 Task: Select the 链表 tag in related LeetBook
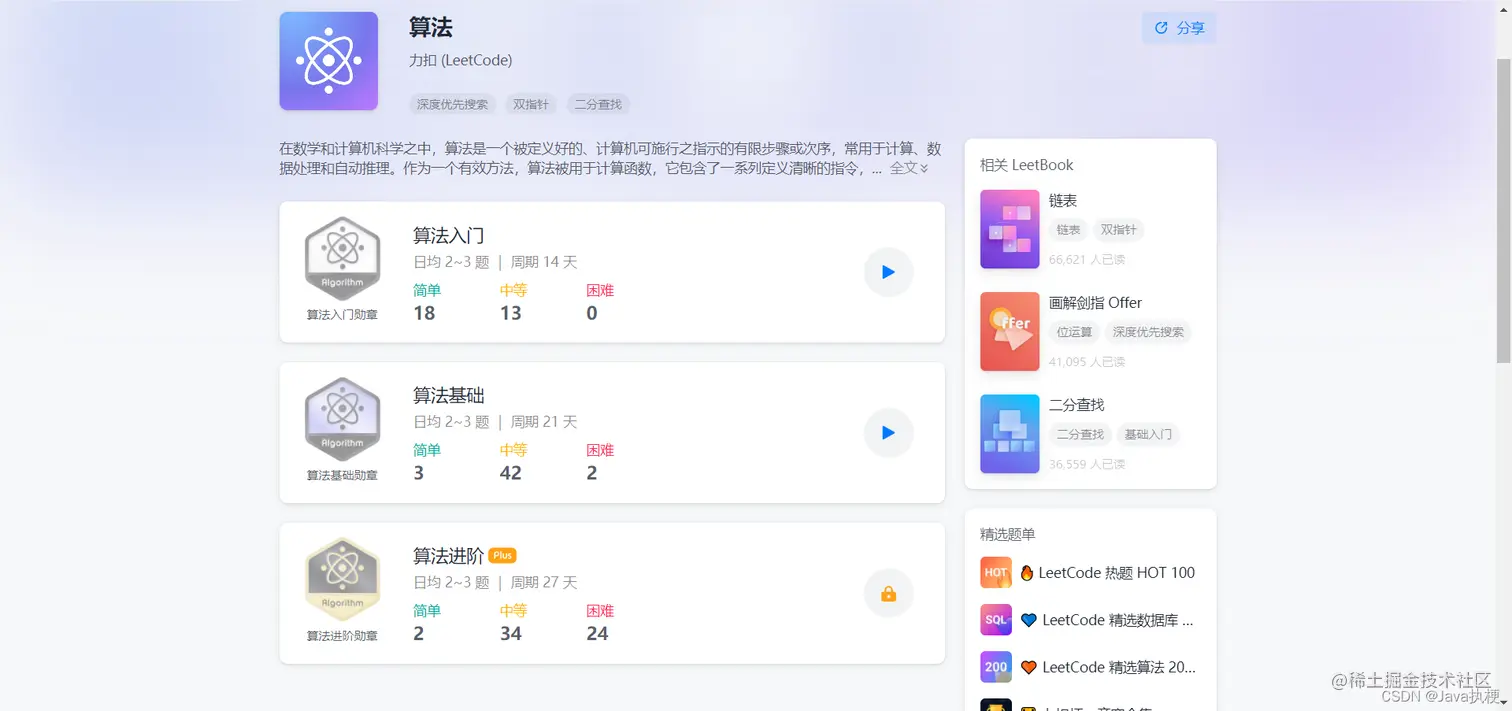tap(1069, 230)
